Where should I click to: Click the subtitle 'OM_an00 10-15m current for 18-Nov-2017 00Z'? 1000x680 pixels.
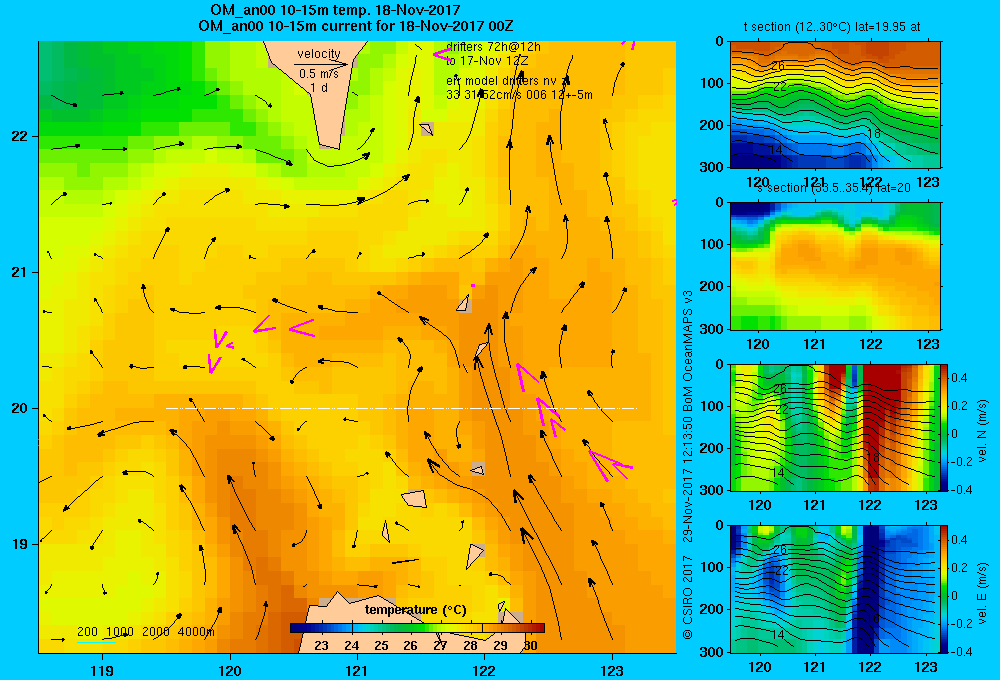point(356,26)
